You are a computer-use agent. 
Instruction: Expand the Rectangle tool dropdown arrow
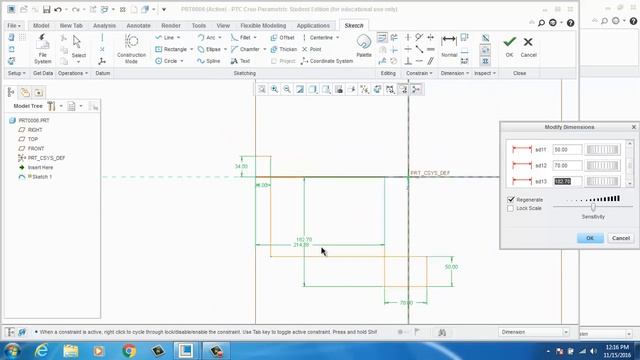pyautogui.click(x=191, y=49)
